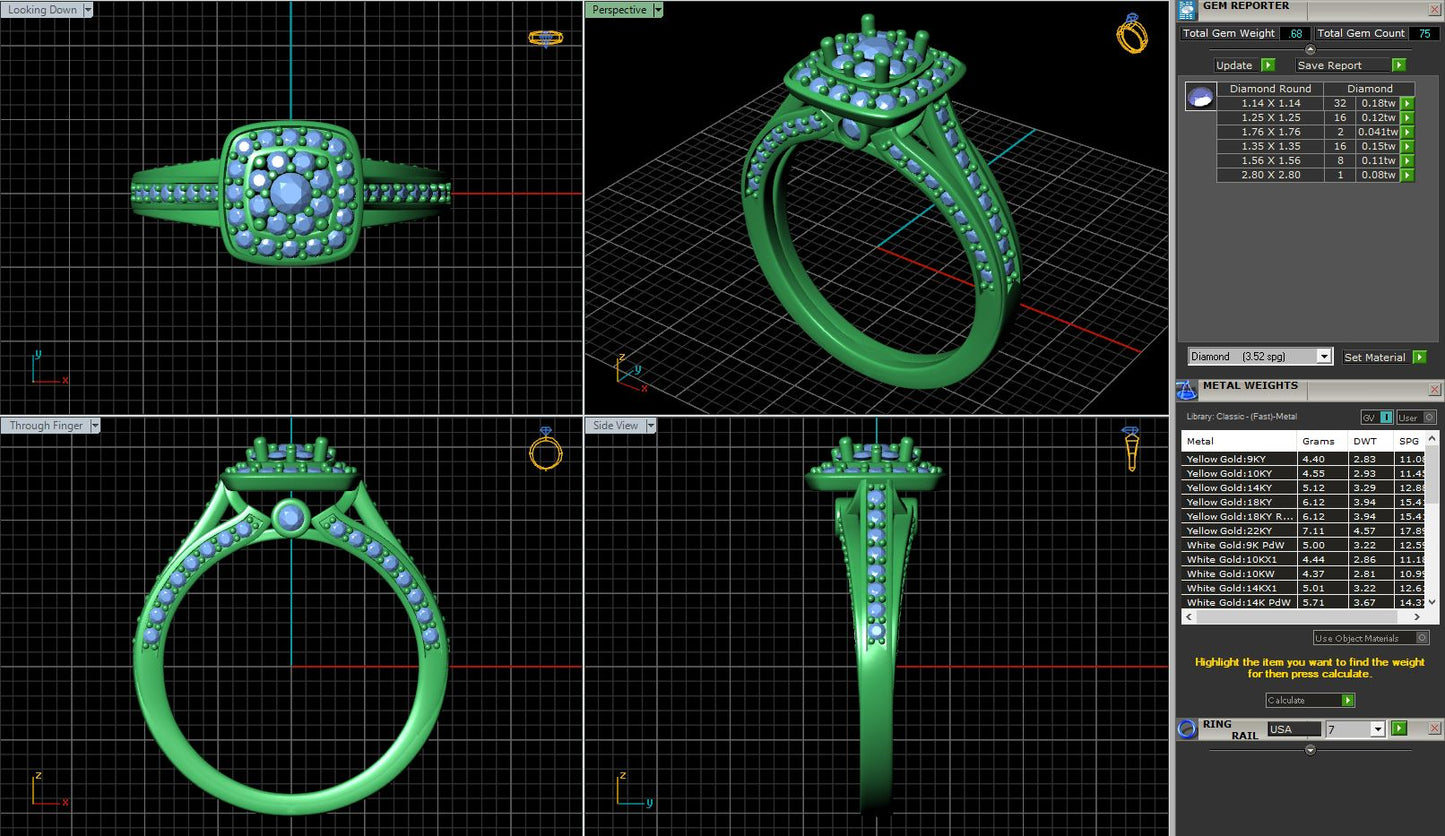Screen dimensions: 1445x836
Task: Click the green run arrow beside ring size 7
Action: pyautogui.click(x=1400, y=729)
